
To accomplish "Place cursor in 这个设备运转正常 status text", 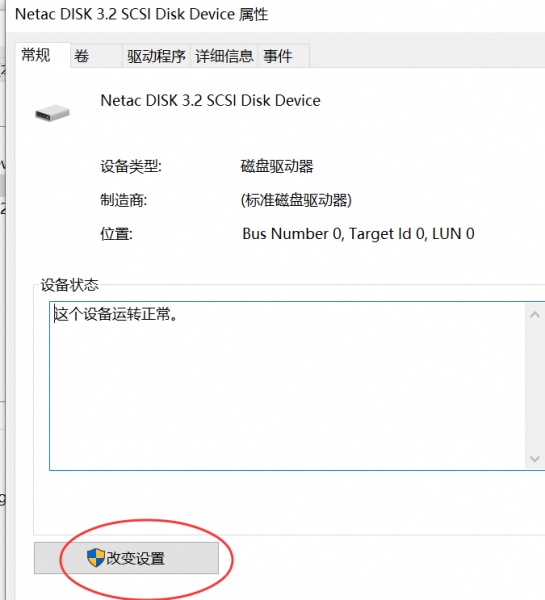I will [x=115, y=314].
